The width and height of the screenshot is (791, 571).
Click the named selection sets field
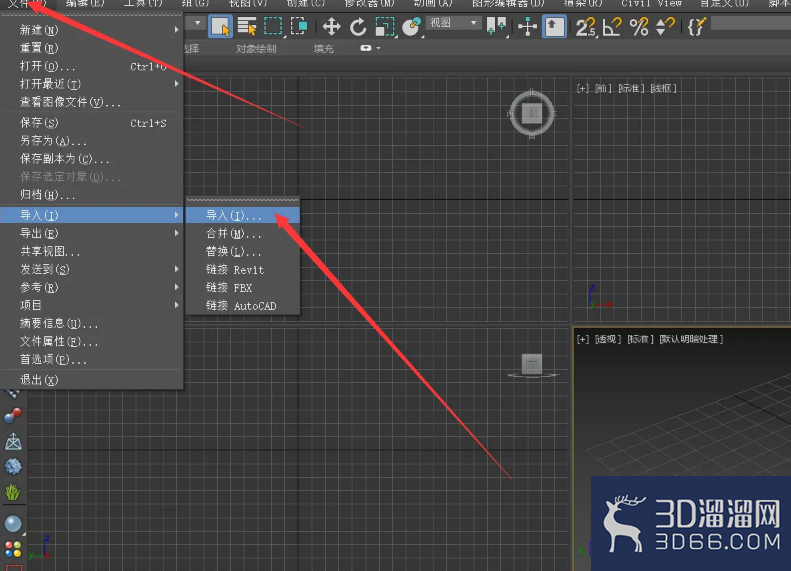(x=751, y=23)
